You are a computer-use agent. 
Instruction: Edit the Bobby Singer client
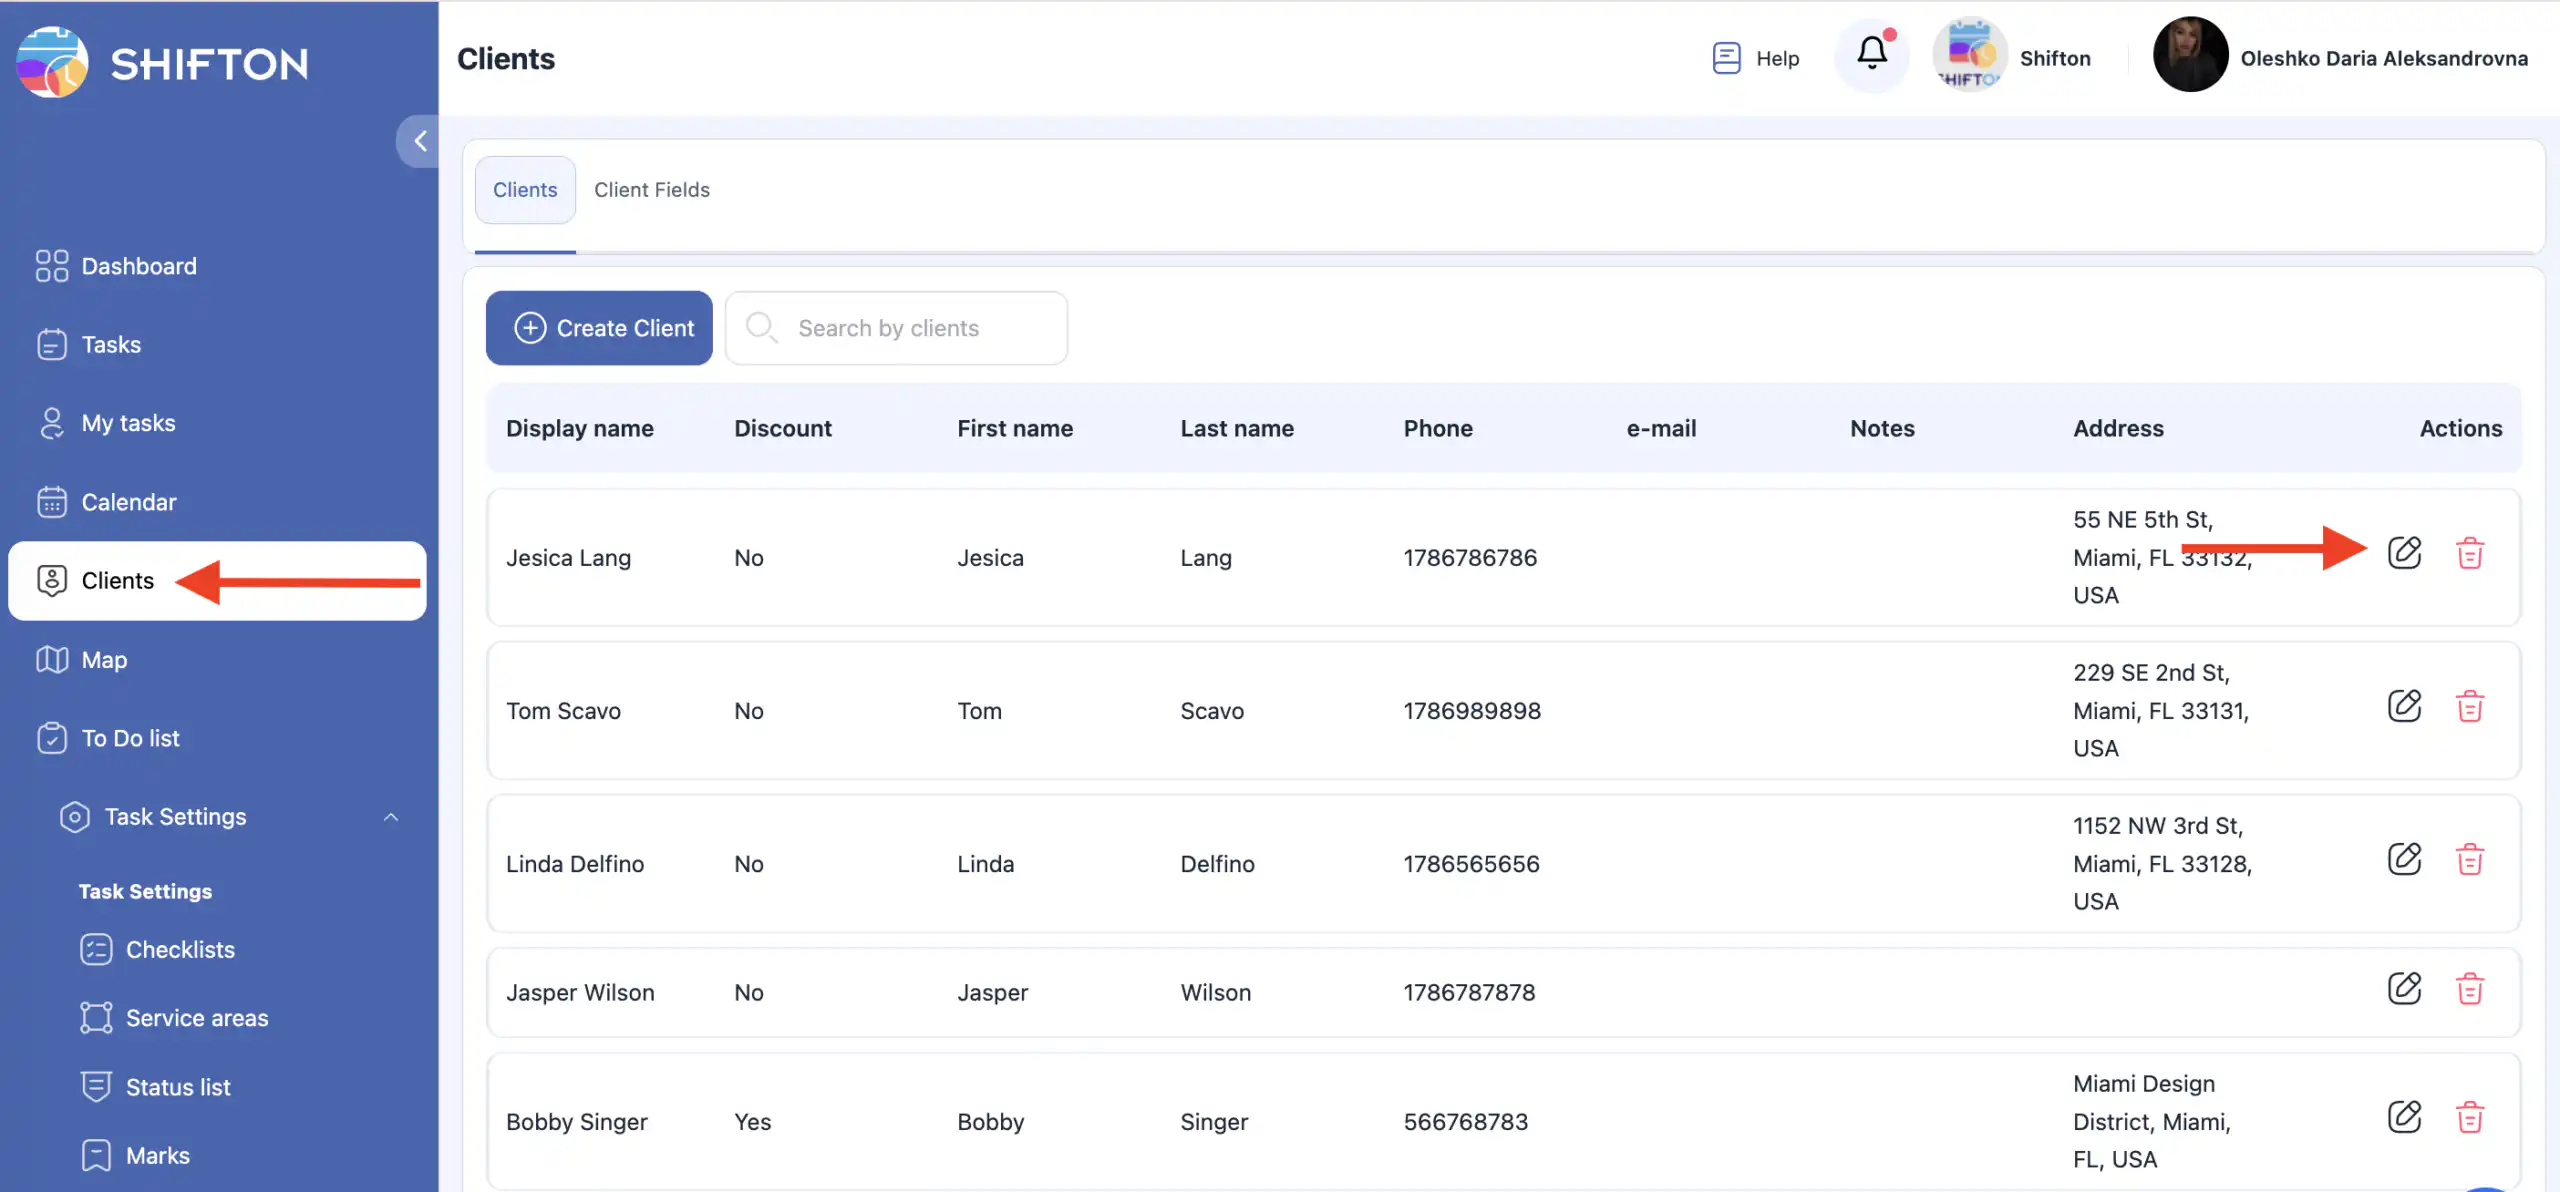(2404, 1117)
